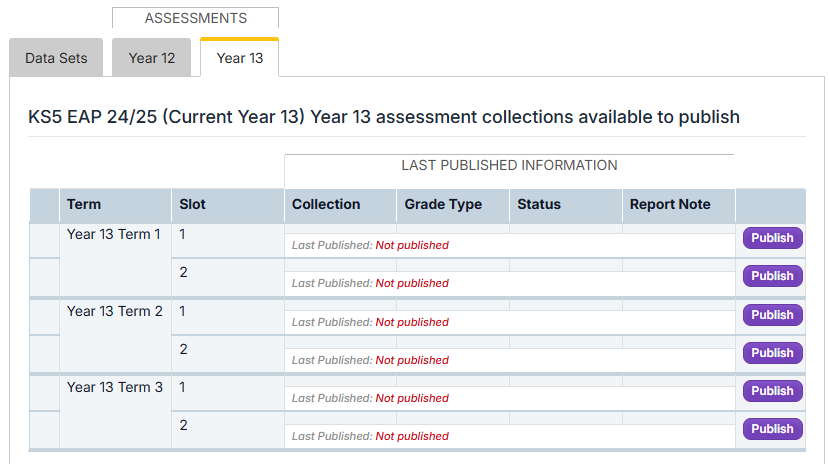Select the Year 13 Term 2 cell
829x464 pixels.
click(x=114, y=311)
